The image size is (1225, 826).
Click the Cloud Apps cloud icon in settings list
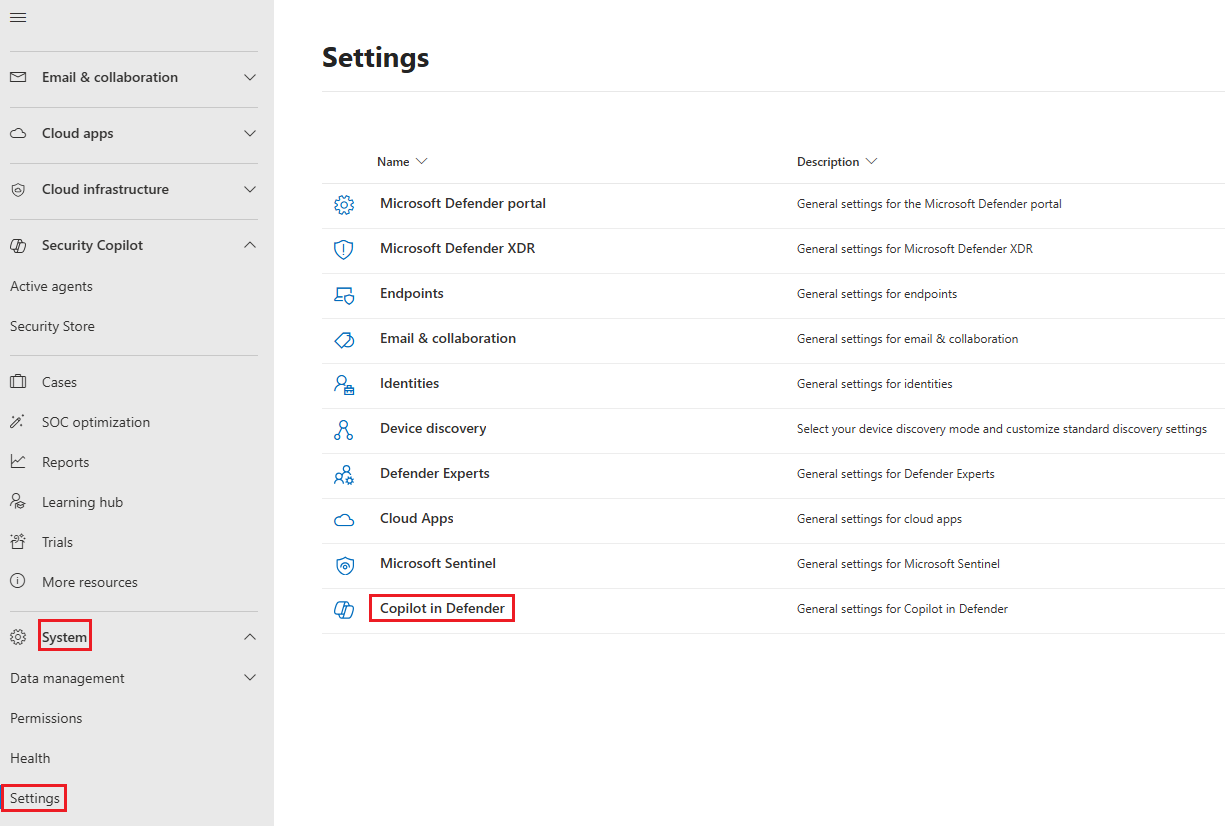[x=344, y=520]
